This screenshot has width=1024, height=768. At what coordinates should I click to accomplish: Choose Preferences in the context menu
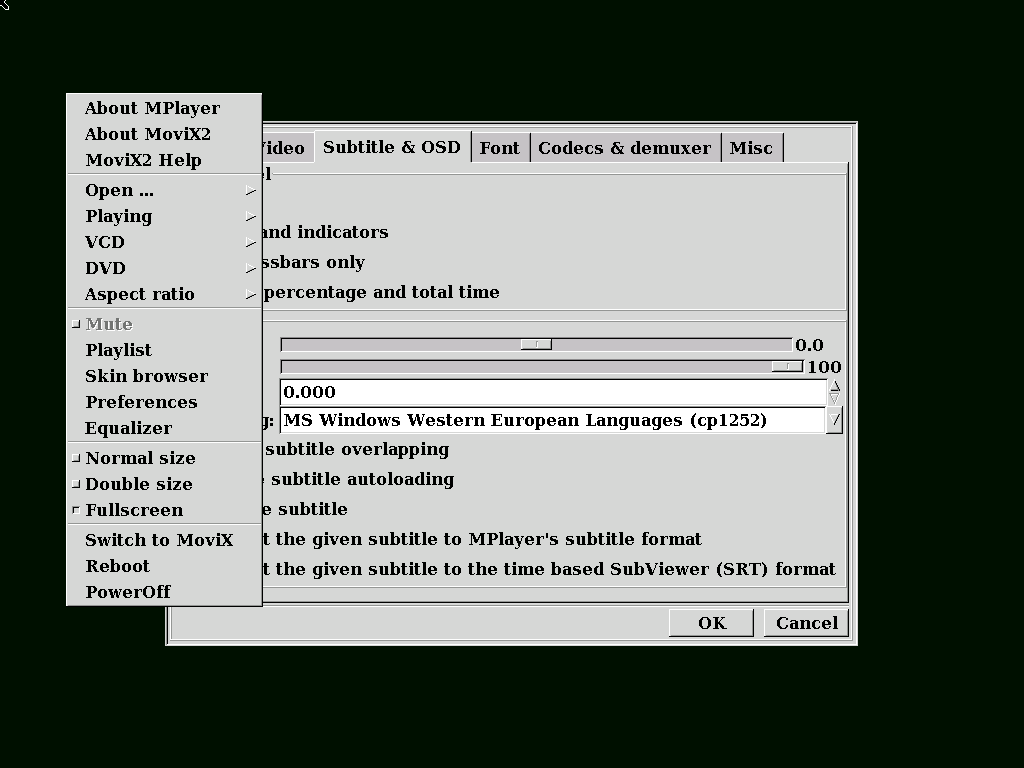(164, 402)
